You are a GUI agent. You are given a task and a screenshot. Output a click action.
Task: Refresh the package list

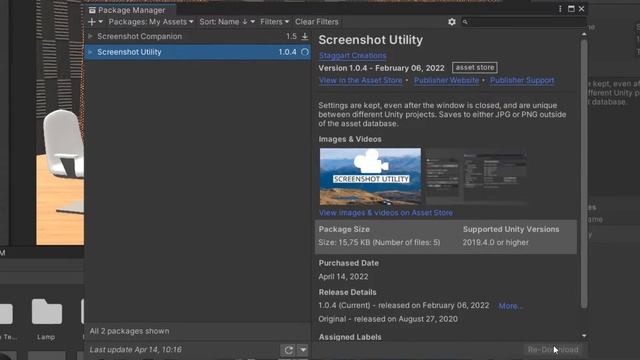[289, 350]
